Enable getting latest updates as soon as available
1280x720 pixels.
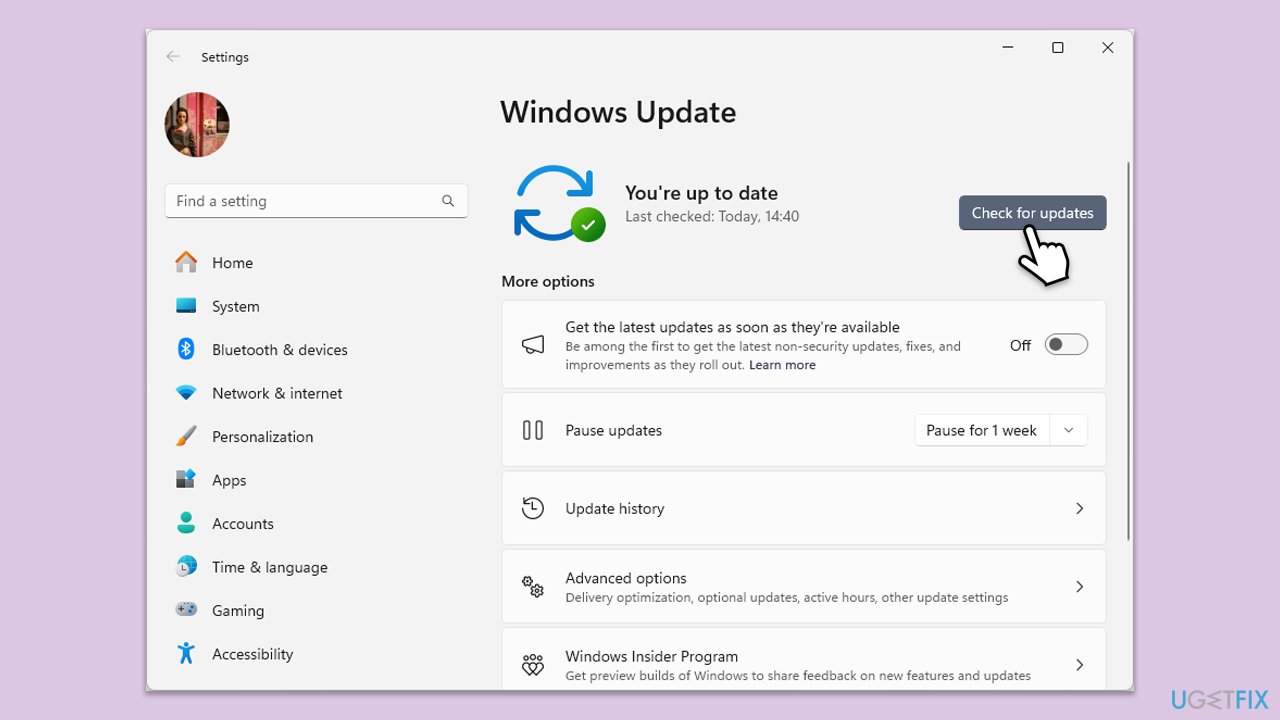pos(1065,343)
